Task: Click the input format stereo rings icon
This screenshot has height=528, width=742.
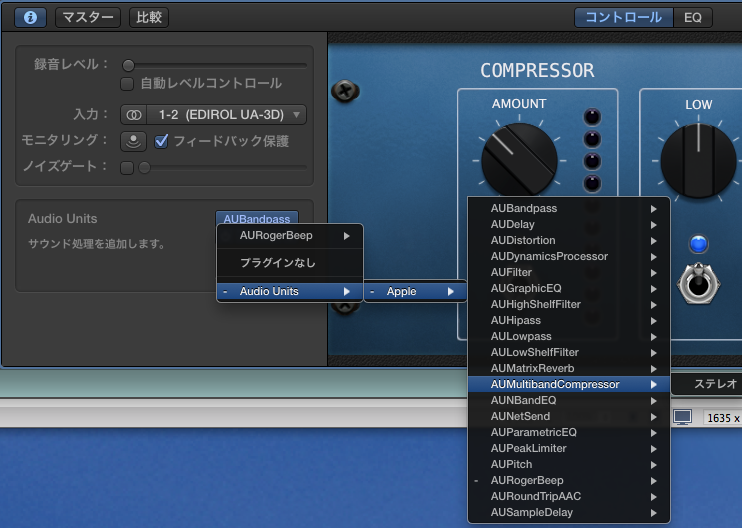Action: [133, 115]
